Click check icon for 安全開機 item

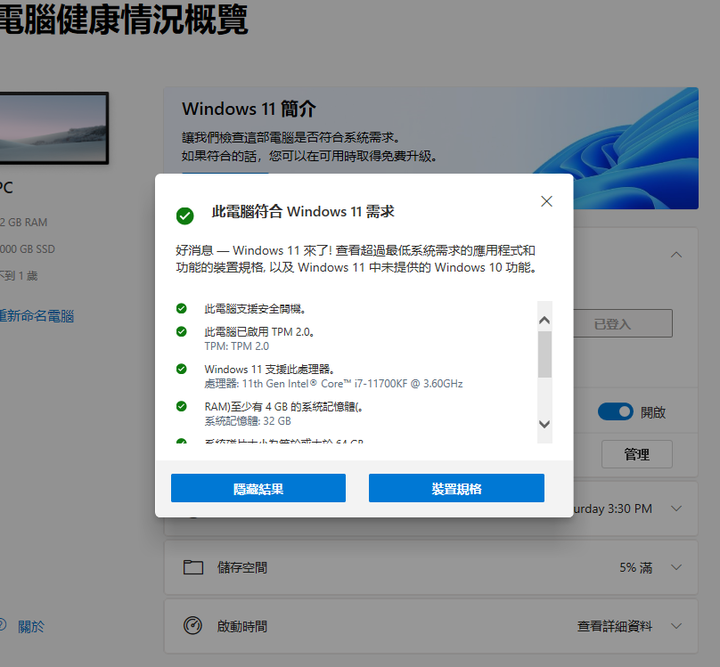coord(181,308)
